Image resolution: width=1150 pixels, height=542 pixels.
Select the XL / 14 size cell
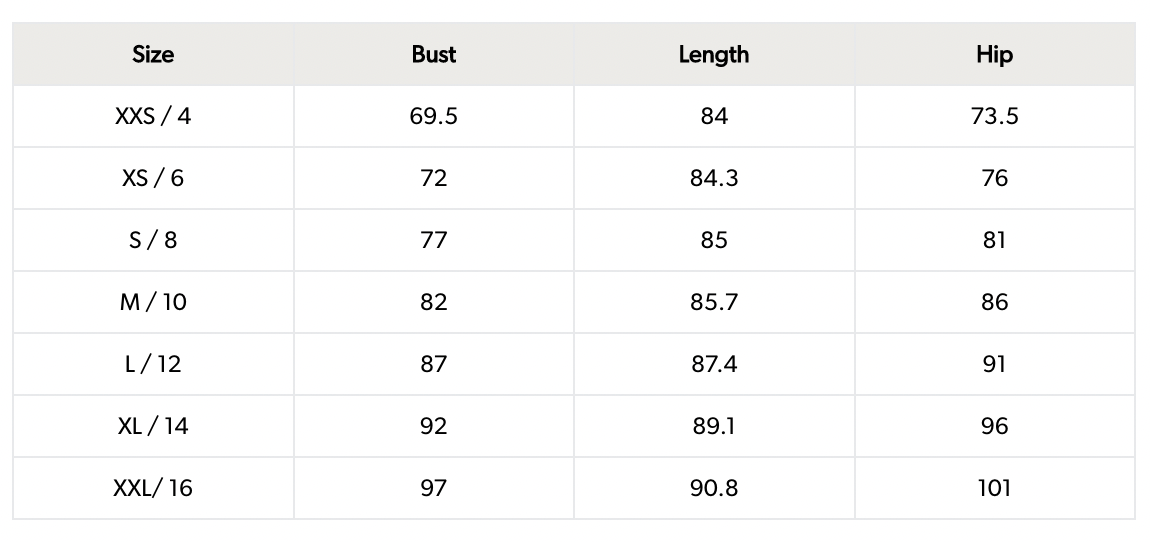pos(153,426)
